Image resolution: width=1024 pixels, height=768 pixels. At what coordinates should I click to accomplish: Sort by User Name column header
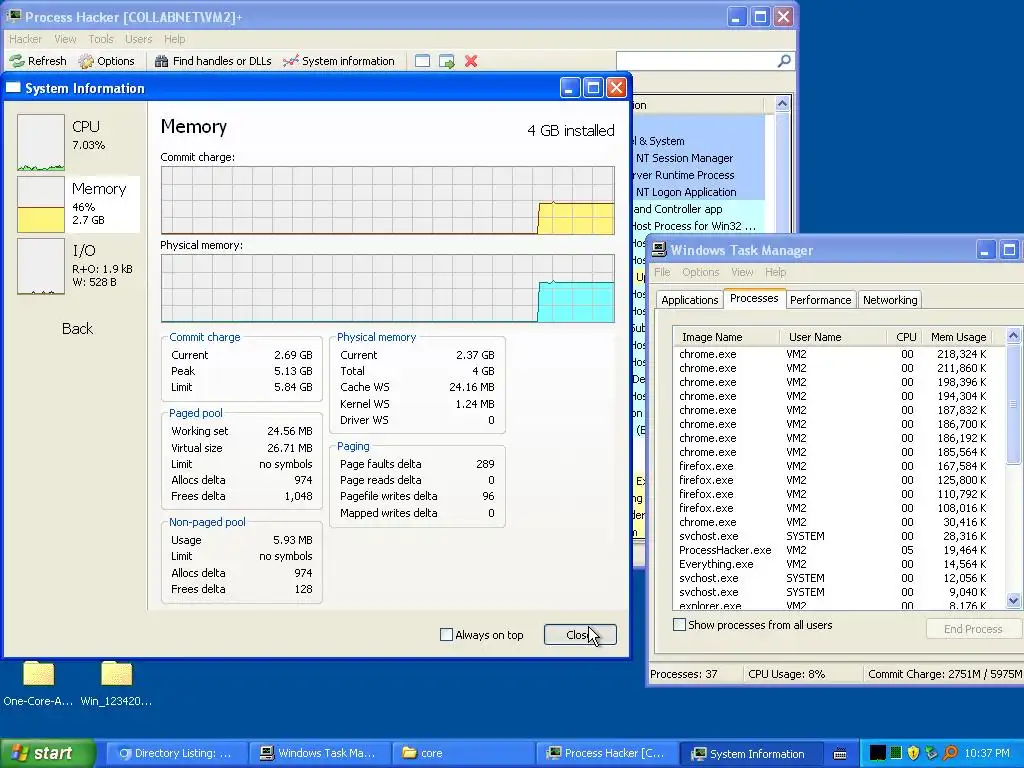pyautogui.click(x=833, y=337)
